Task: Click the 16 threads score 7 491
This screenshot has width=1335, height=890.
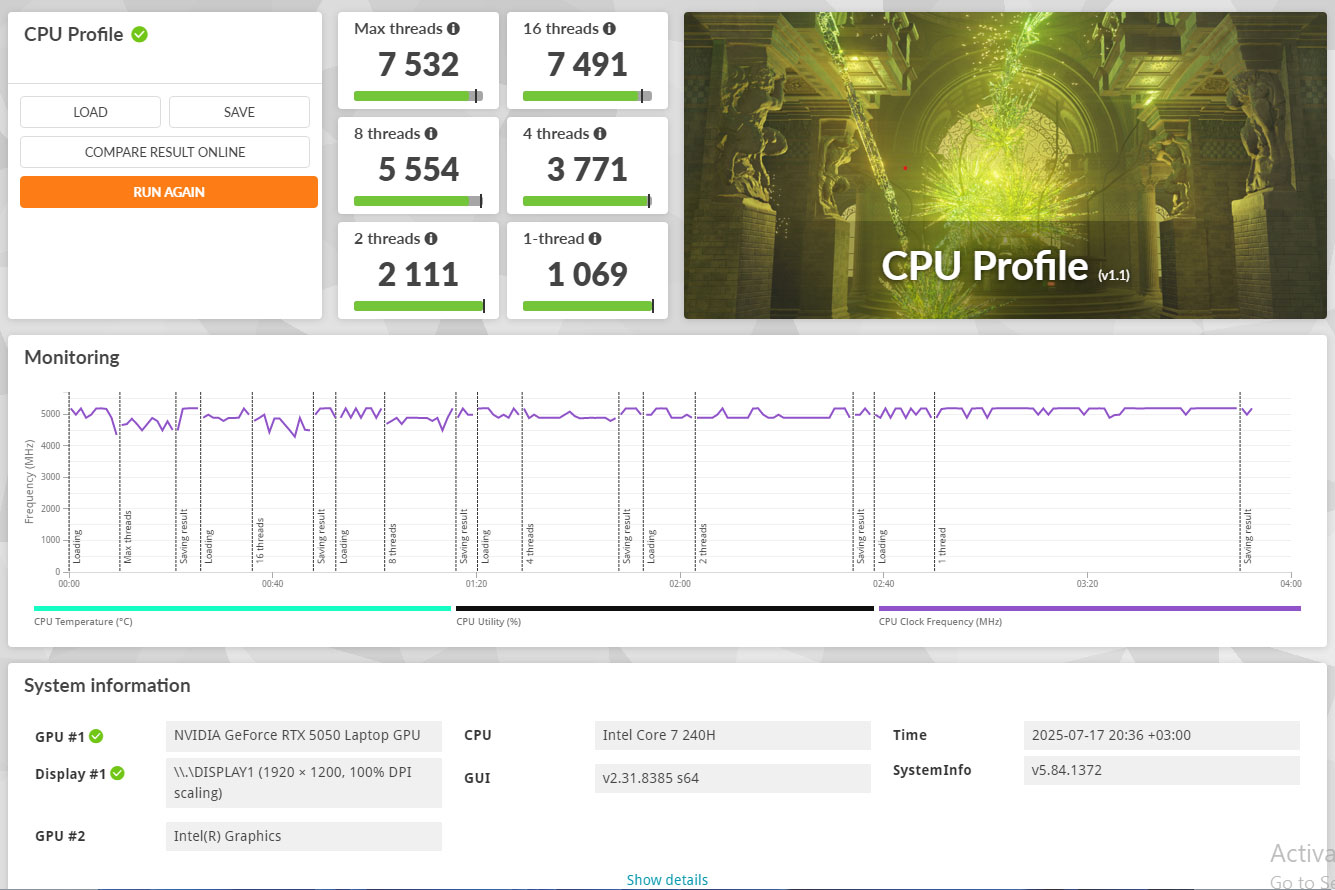Action: 587,64
